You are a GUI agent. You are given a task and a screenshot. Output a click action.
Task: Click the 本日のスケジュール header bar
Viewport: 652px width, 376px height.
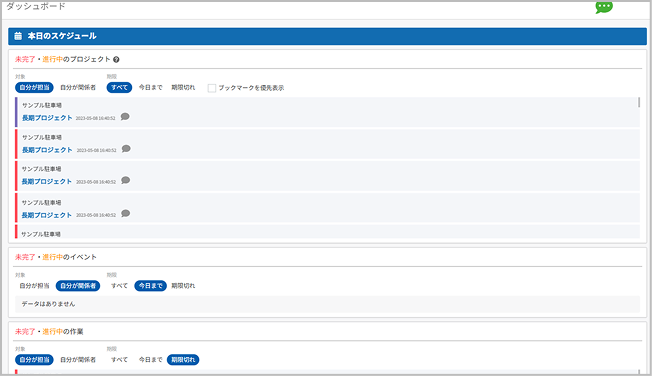click(327, 36)
